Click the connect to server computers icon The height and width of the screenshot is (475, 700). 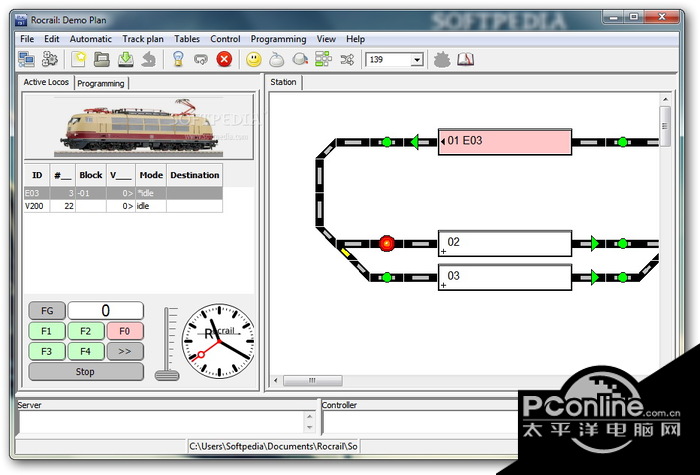26,59
